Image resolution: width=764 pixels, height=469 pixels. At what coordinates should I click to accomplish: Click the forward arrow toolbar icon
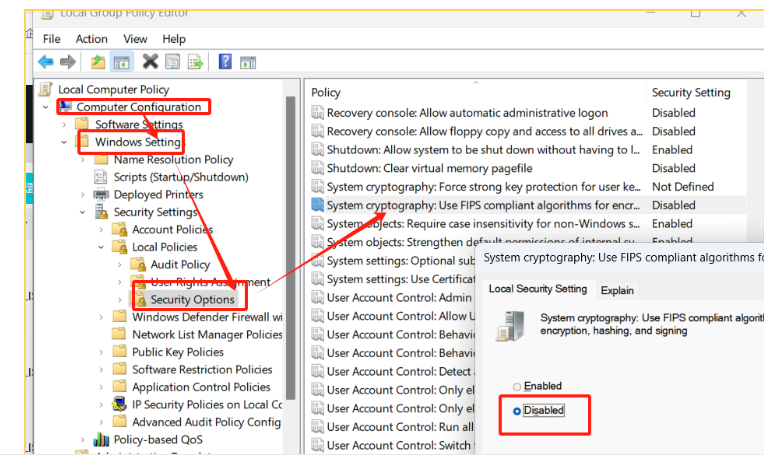point(68,62)
